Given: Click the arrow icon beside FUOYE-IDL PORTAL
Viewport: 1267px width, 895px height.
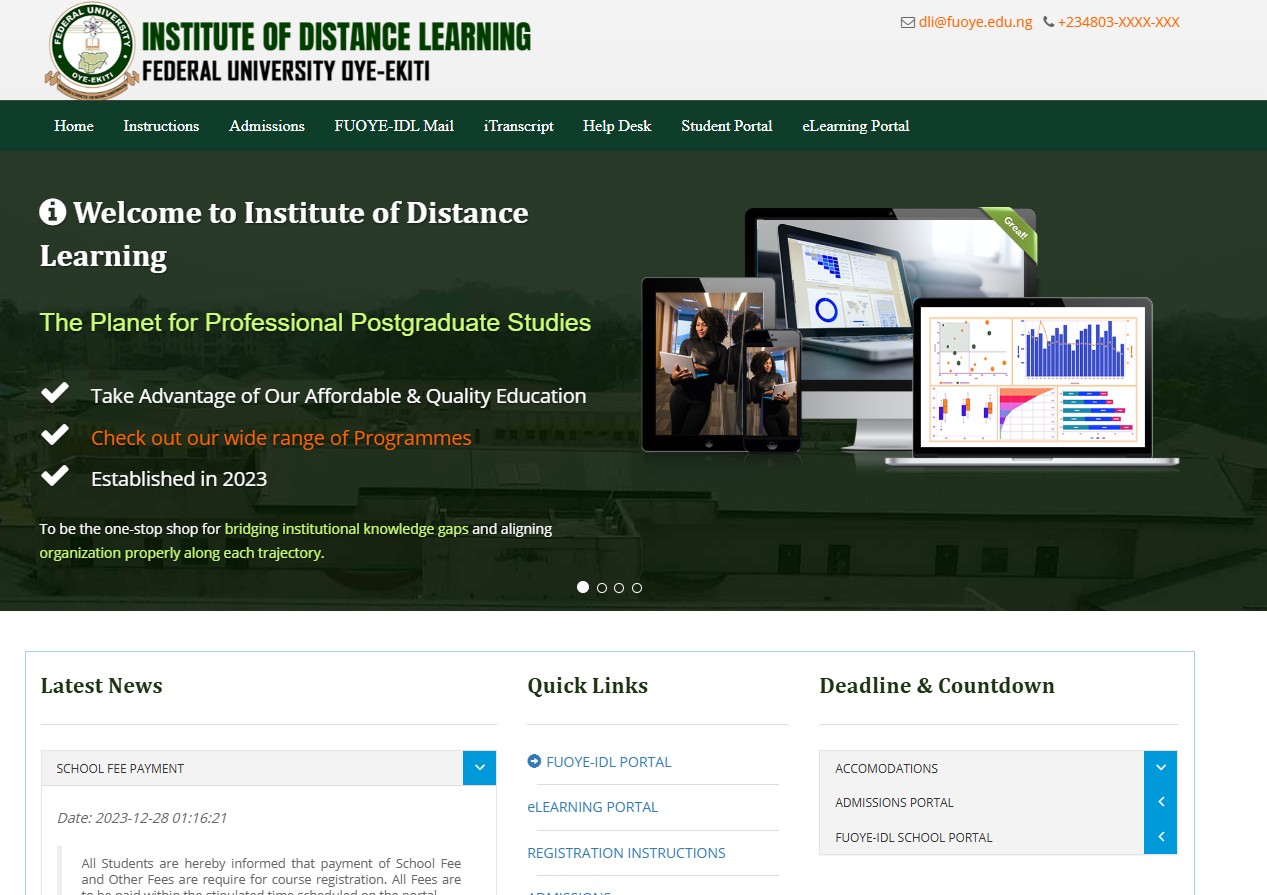Looking at the screenshot, I should pos(534,761).
